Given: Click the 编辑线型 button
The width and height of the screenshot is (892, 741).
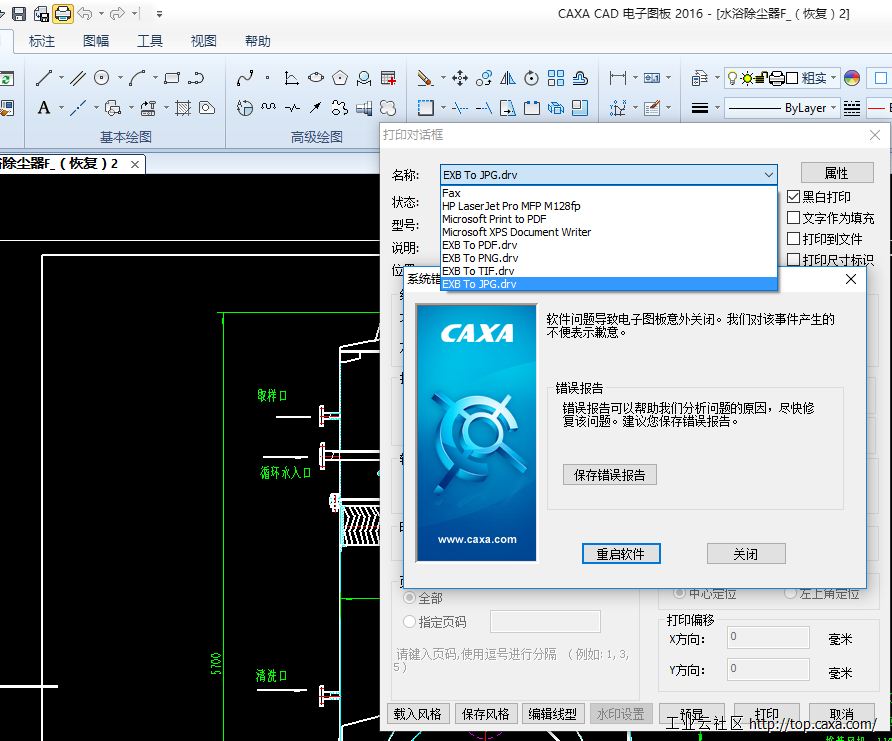Looking at the screenshot, I should coord(552,714).
